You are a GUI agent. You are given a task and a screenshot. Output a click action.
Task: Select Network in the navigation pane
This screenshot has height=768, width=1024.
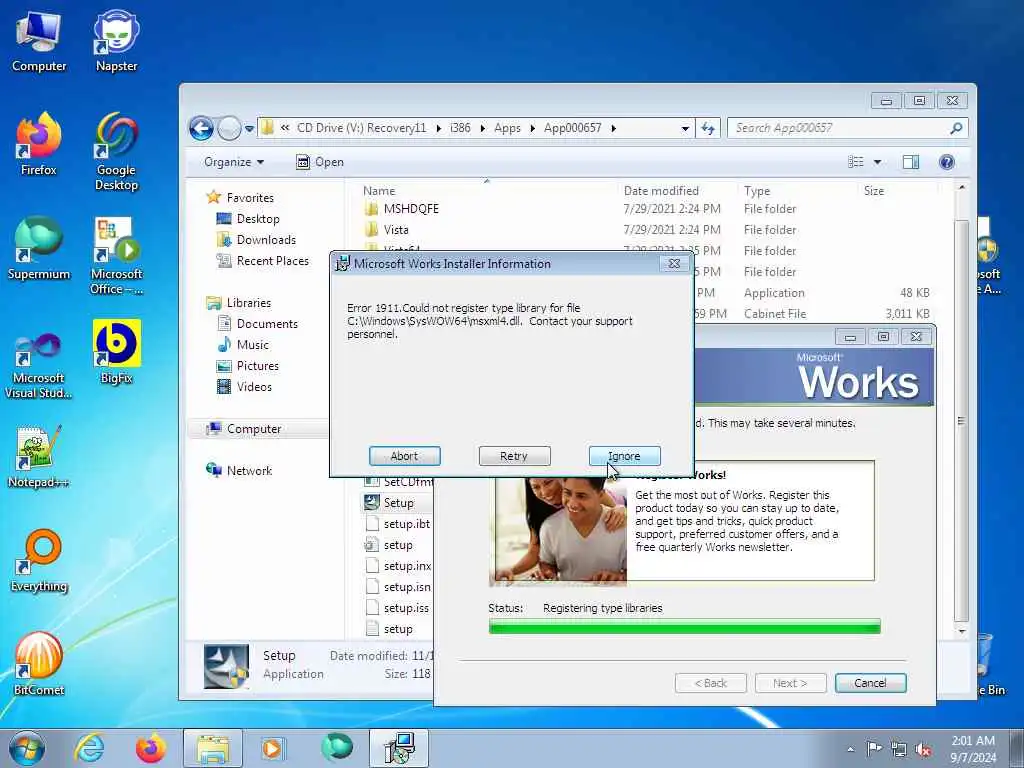249,470
